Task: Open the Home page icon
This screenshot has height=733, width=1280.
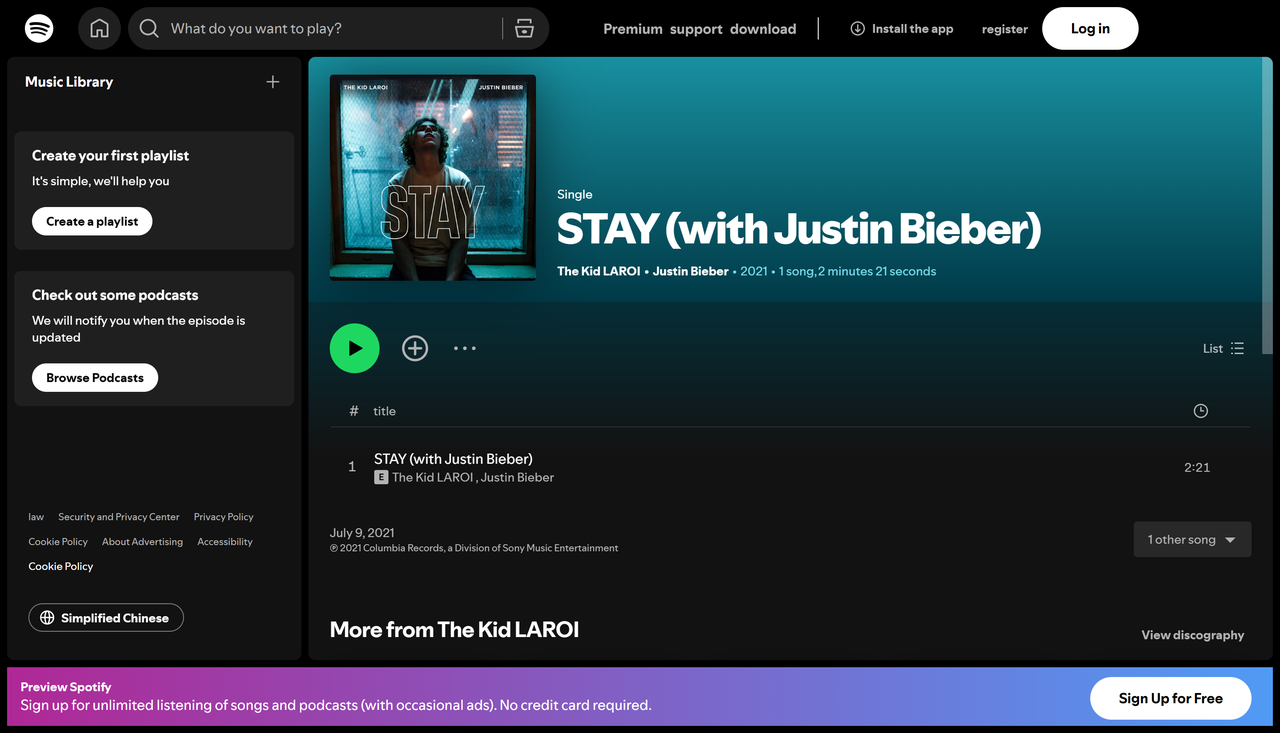Action: click(x=99, y=28)
